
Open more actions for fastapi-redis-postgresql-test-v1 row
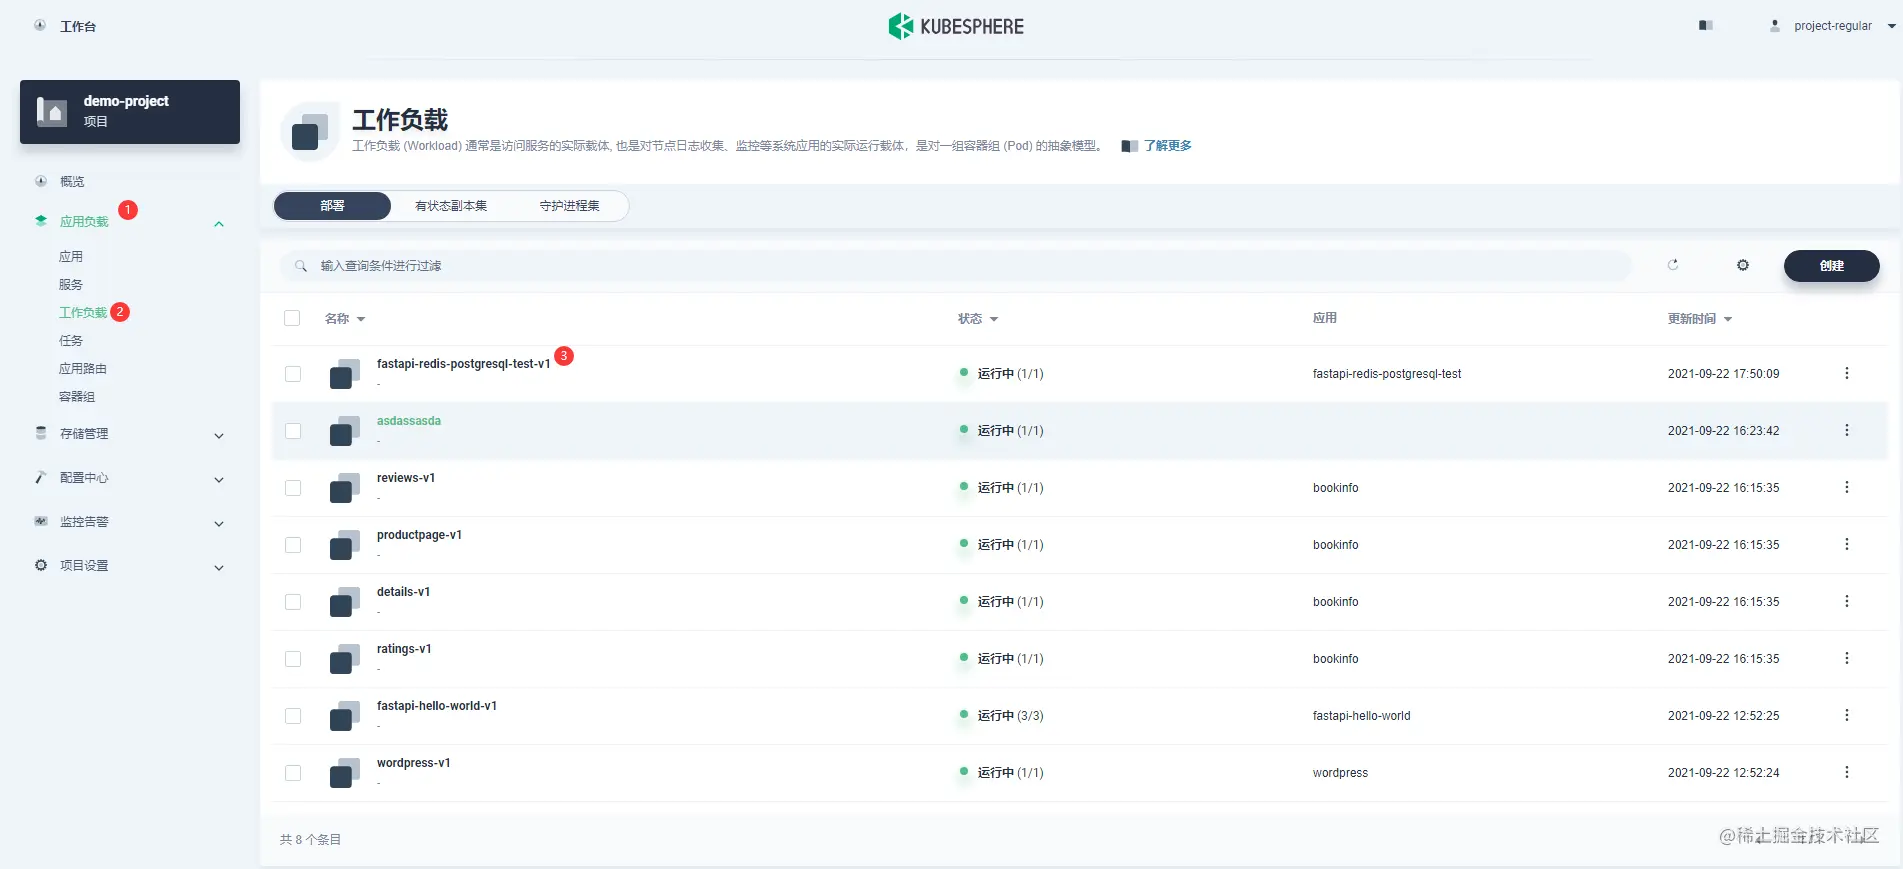click(x=1847, y=373)
